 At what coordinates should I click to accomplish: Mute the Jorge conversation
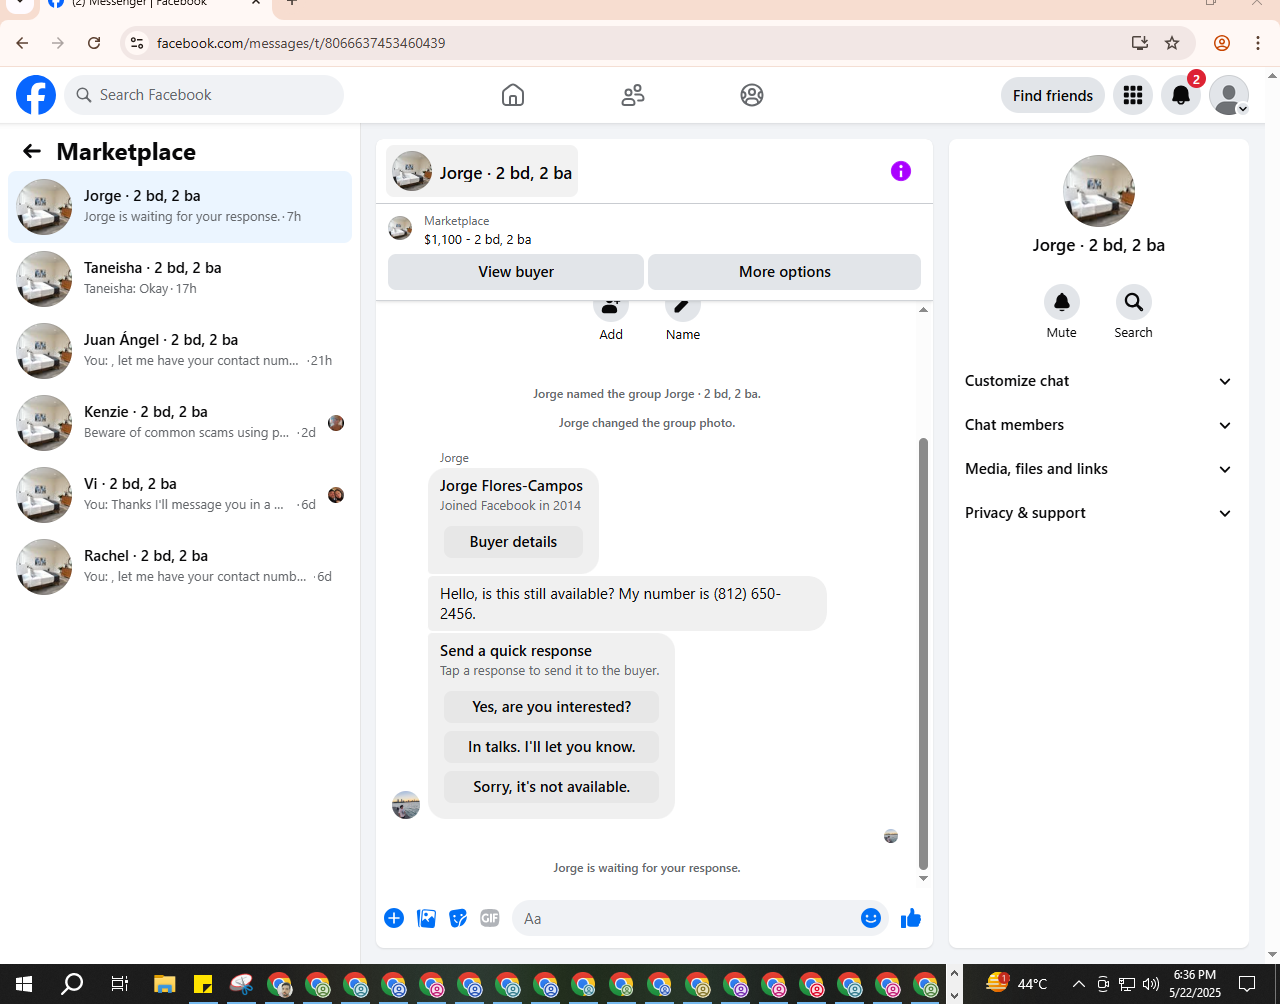pos(1062,302)
